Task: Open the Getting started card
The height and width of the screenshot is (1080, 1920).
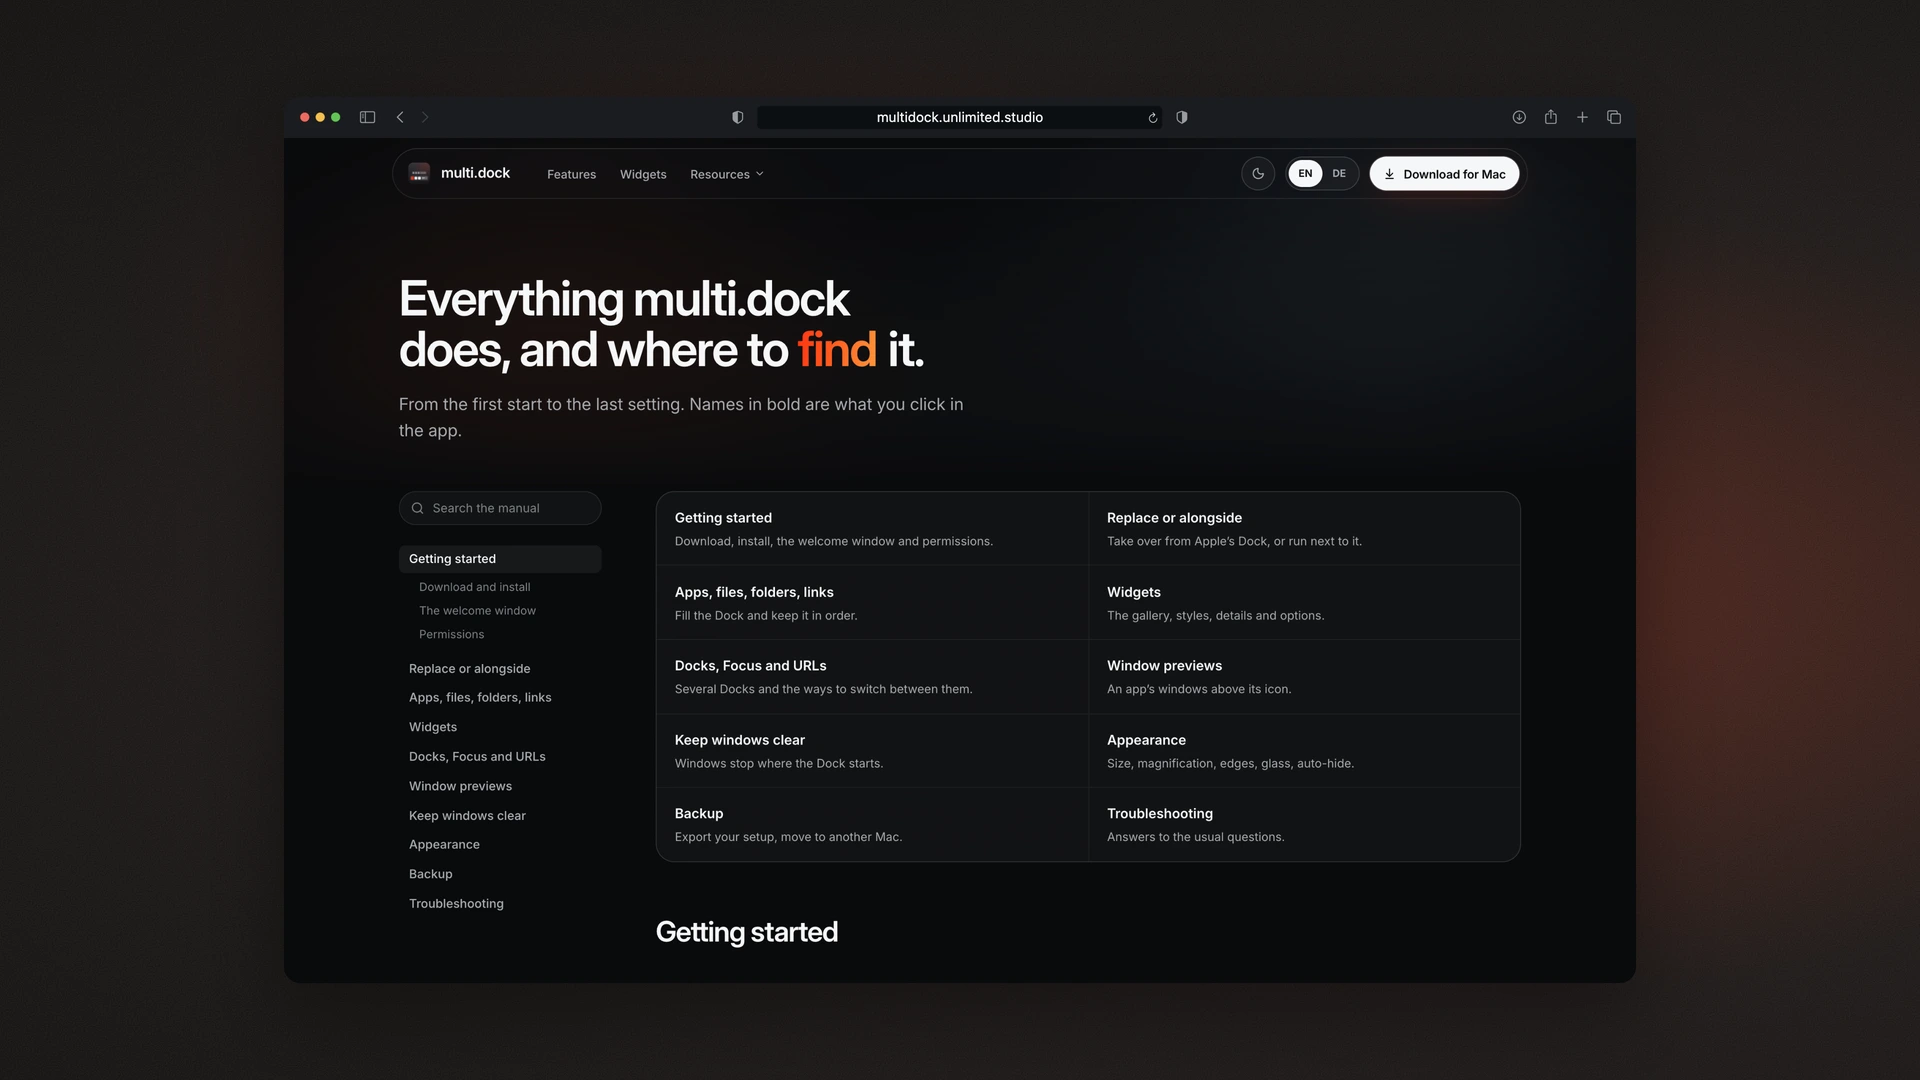Action: [872, 529]
